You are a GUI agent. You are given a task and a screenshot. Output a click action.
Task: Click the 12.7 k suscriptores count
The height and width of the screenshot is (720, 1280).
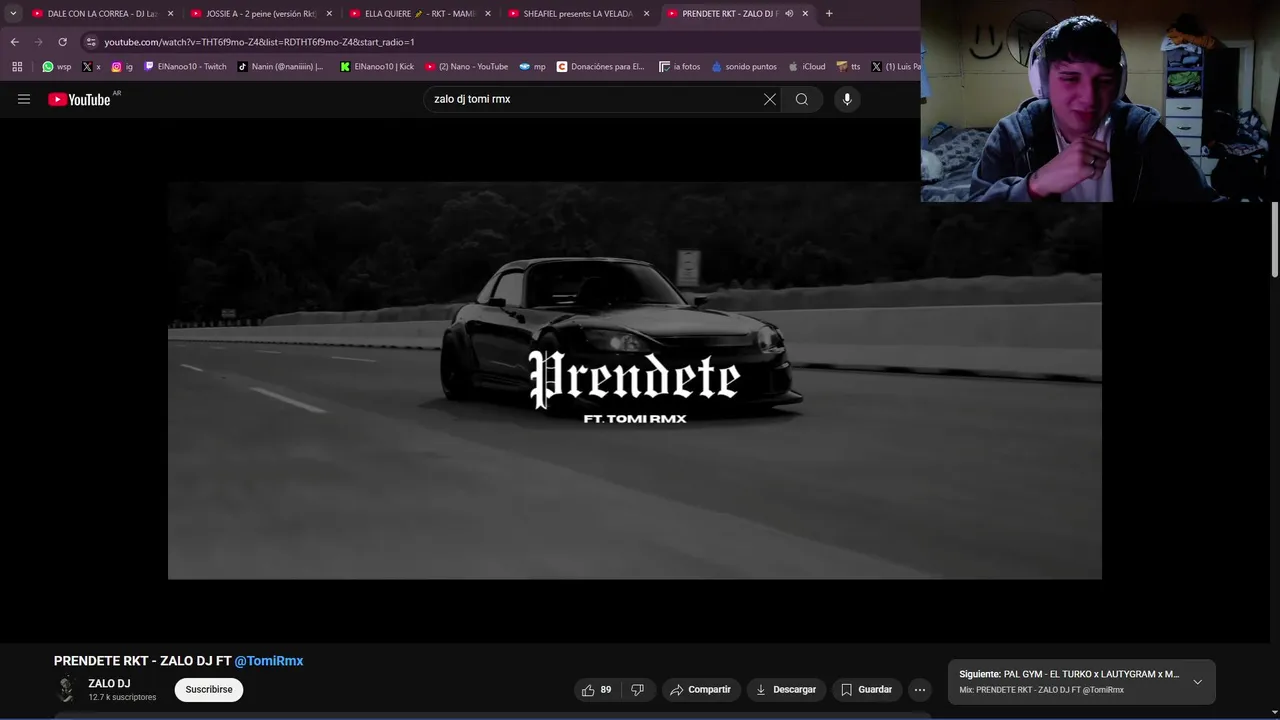click(122, 697)
